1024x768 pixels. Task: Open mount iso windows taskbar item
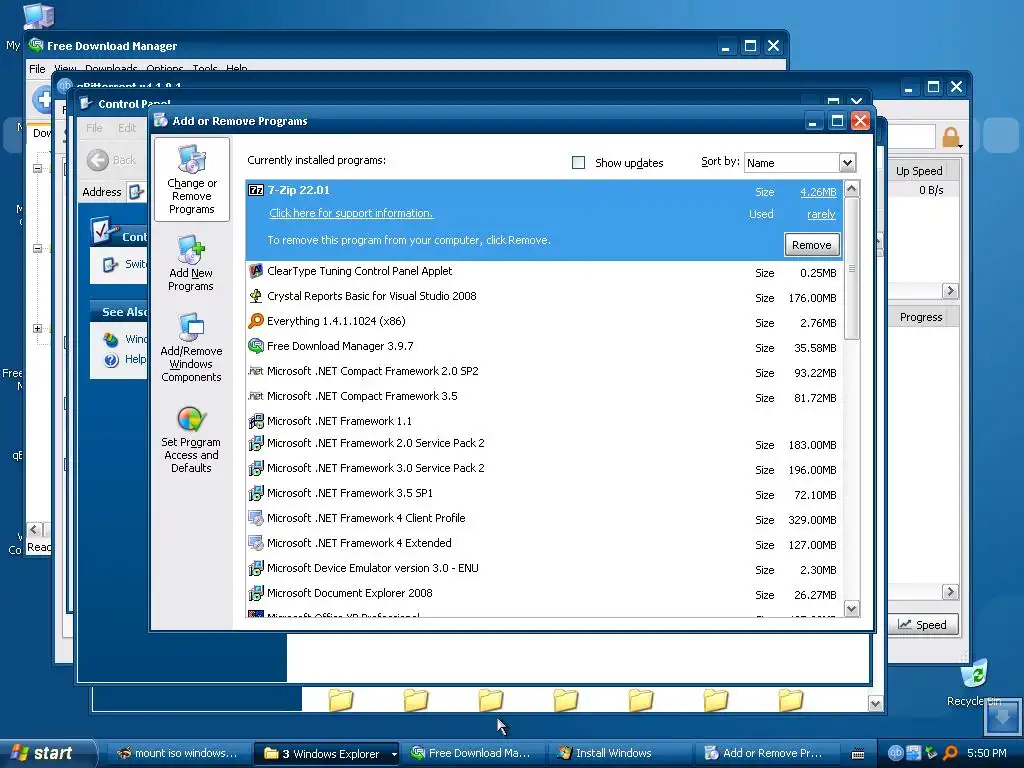pos(178,754)
